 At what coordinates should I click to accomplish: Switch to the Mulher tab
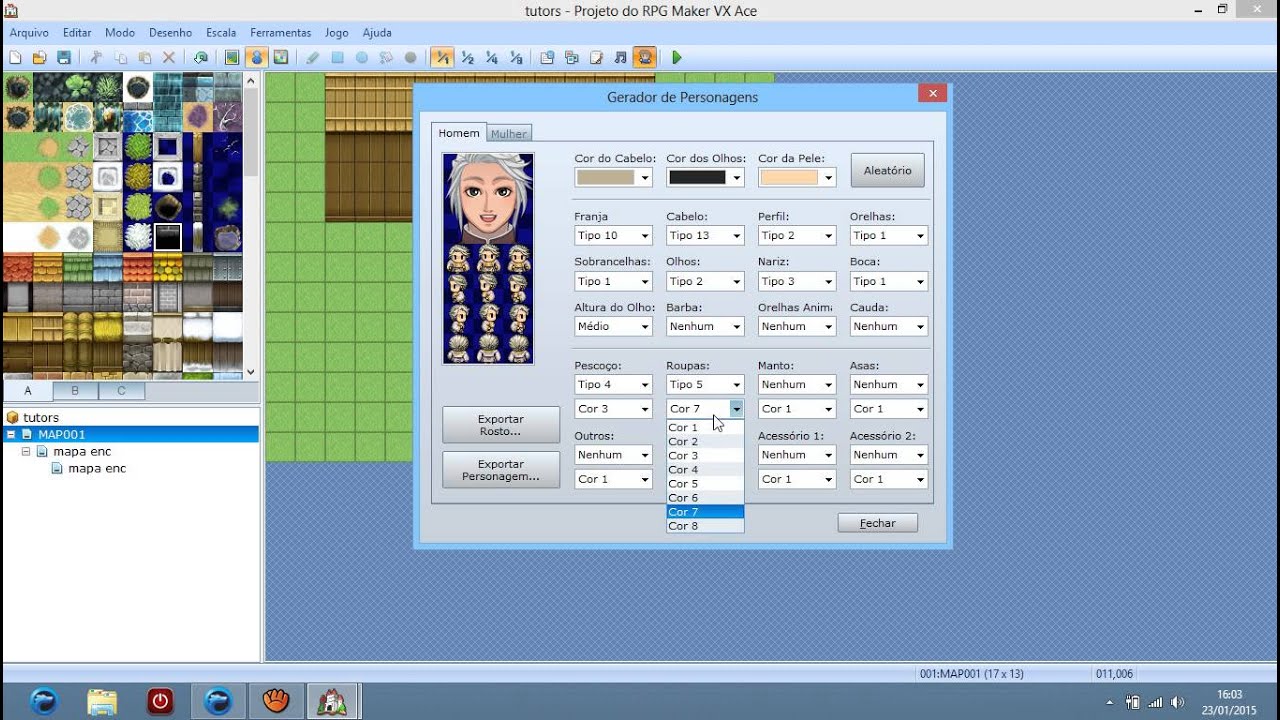click(509, 133)
